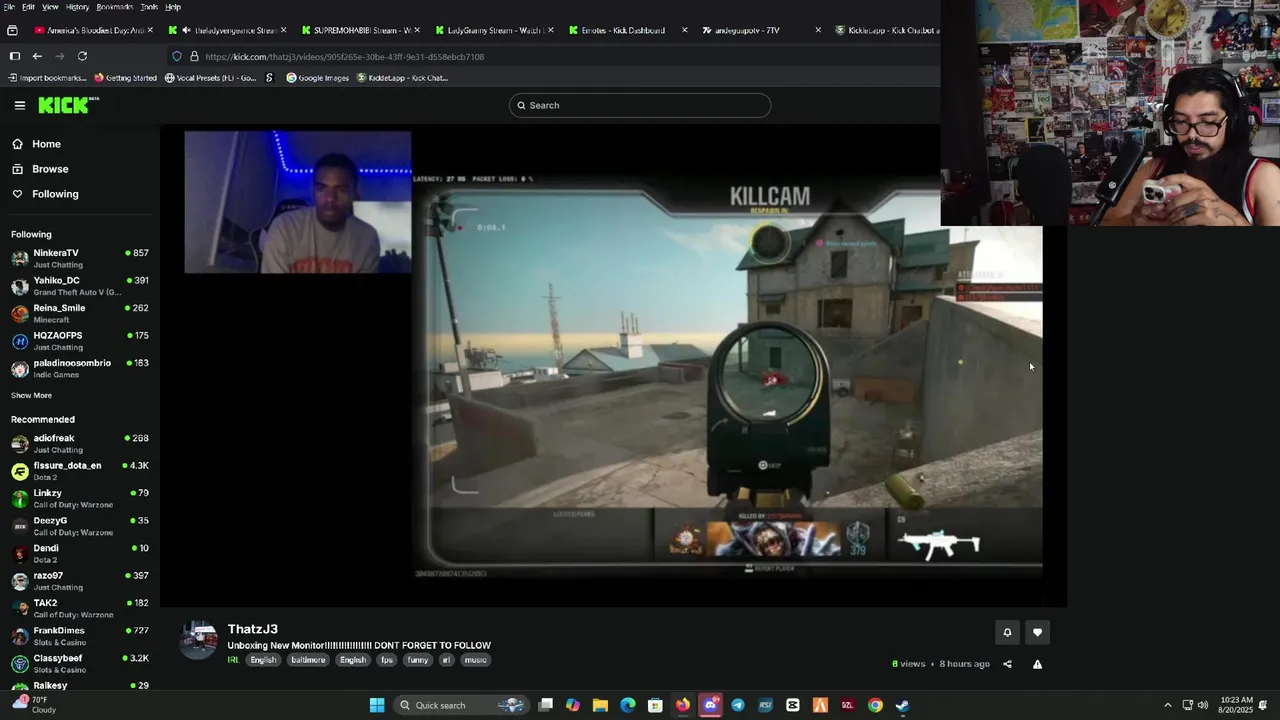The height and width of the screenshot is (720, 1280).
Task: Open the Firefox View icon left of tabs
Action: 12,30
